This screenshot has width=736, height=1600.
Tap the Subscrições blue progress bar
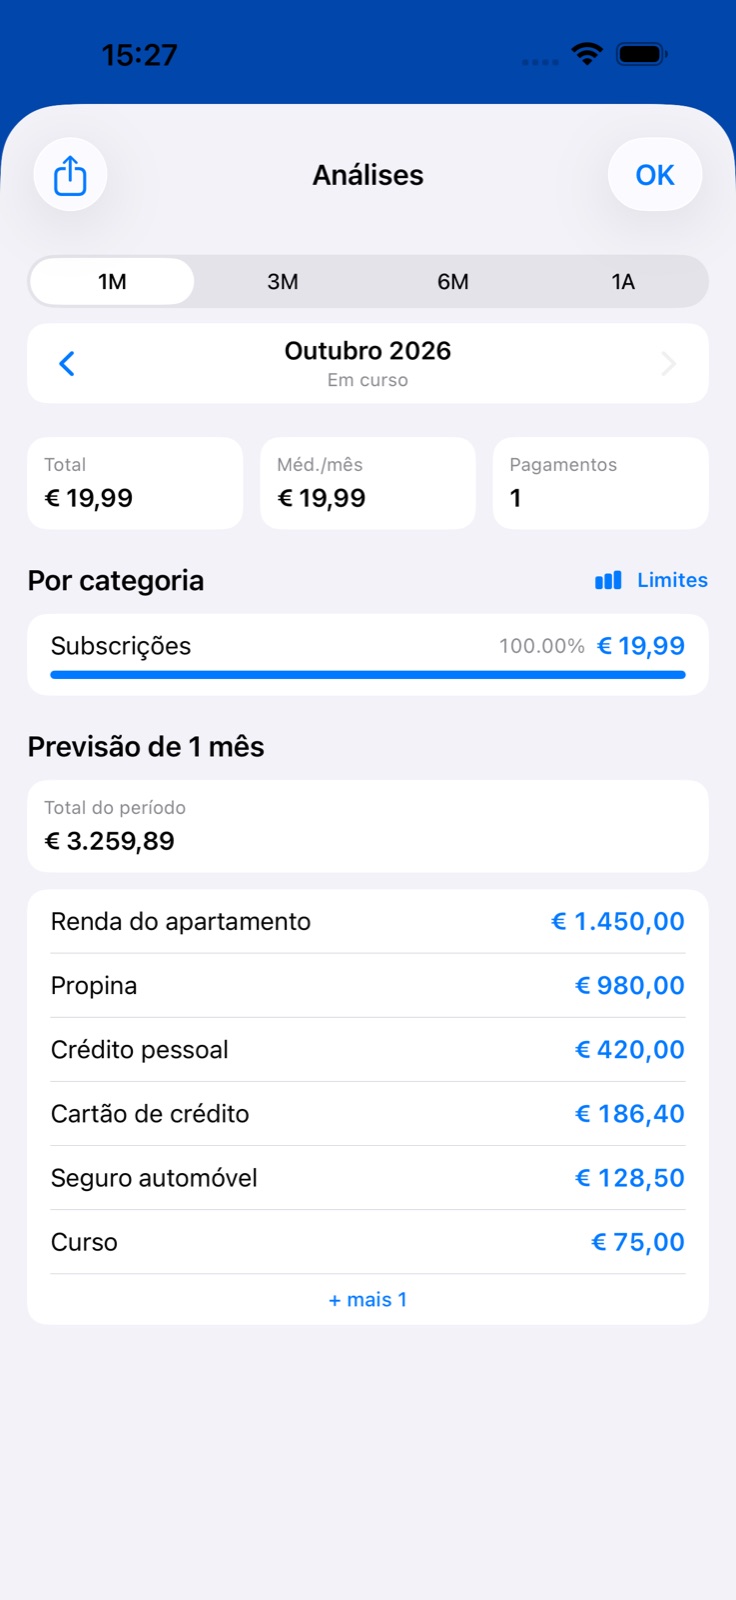pyautogui.click(x=368, y=675)
